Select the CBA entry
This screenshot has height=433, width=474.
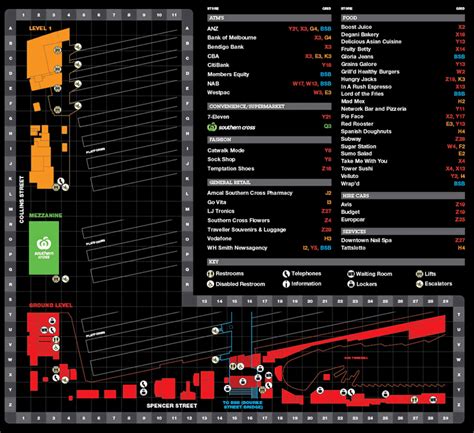pyautogui.click(x=269, y=56)
